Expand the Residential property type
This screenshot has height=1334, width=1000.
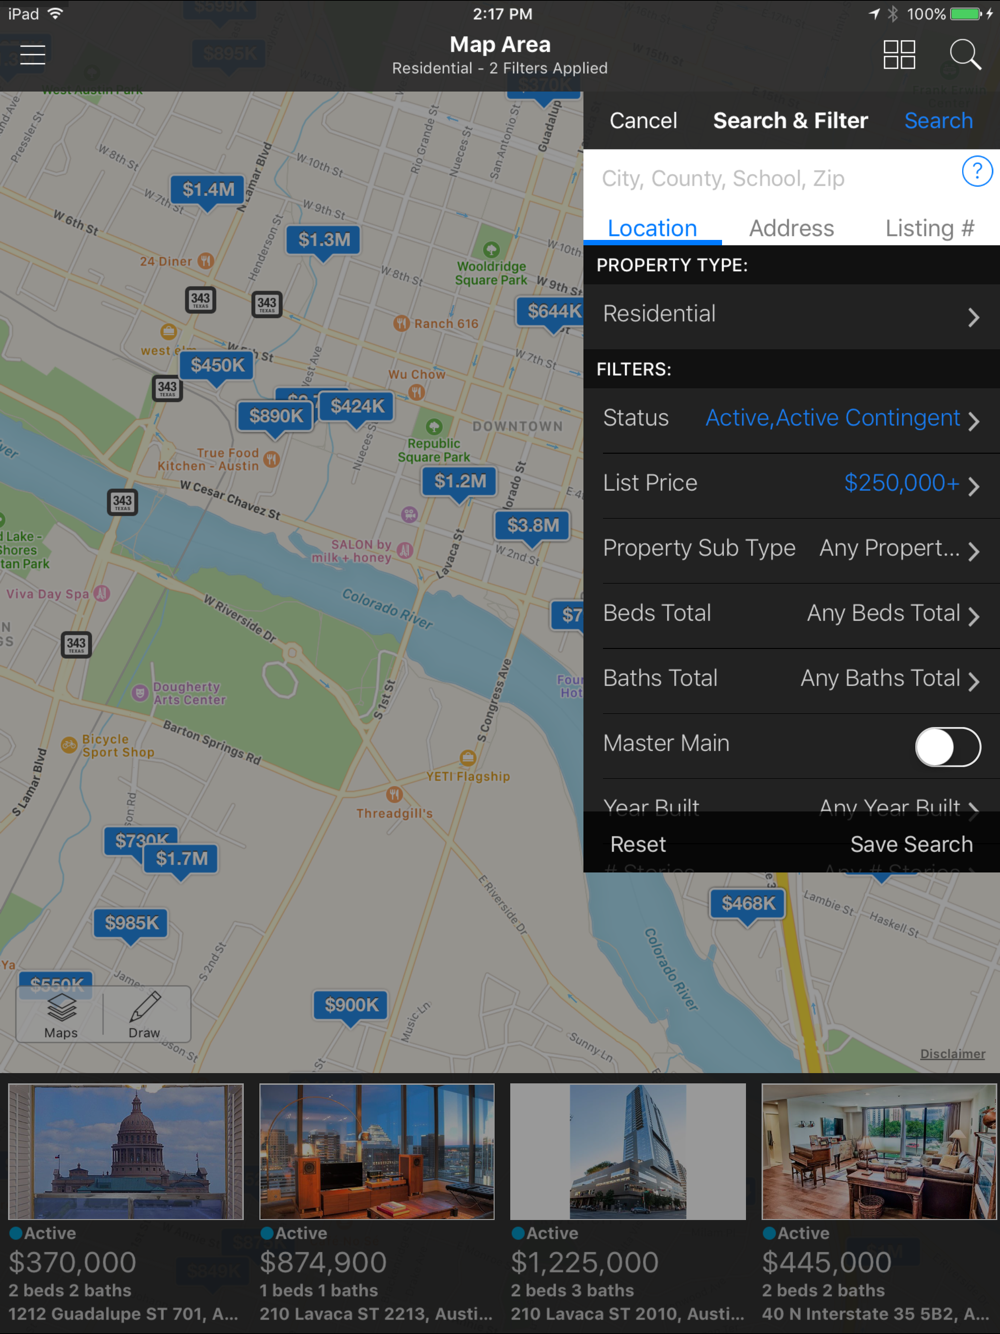click(x=792, y=316)
